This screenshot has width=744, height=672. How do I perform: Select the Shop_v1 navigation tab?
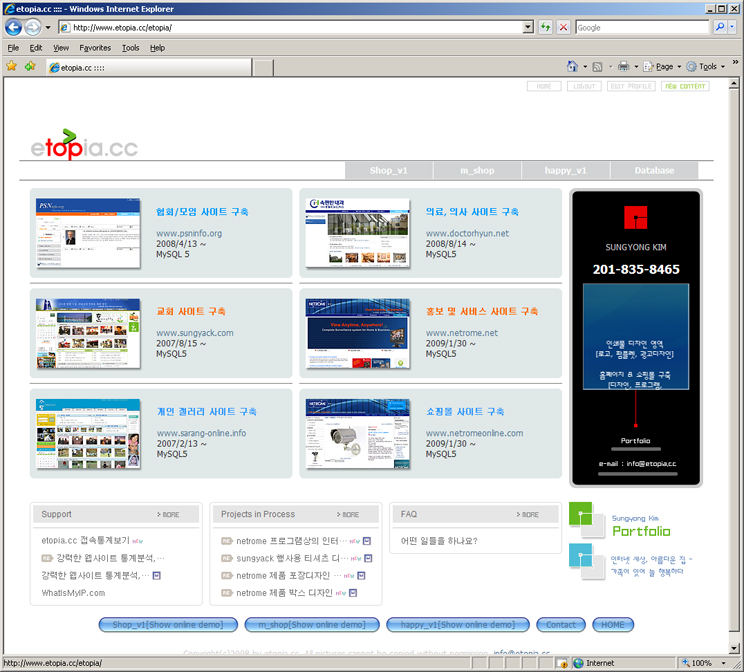(x=388, y=170)
